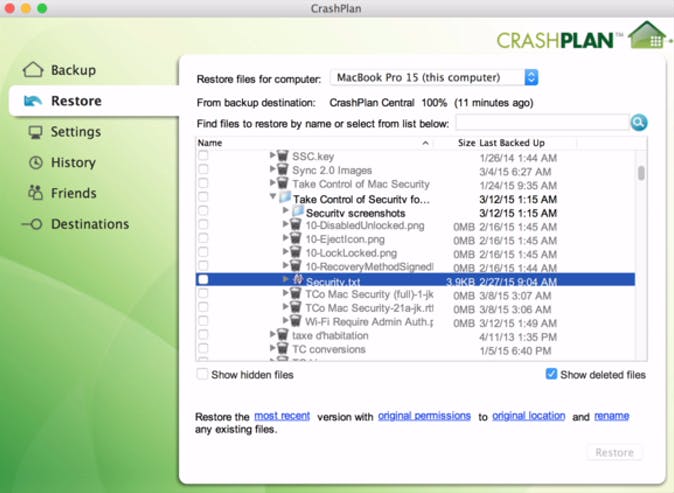The width and height of the screenshot is (674, 493).
Task: Click the CrashPlan green house logo
Action: point(646,34)
